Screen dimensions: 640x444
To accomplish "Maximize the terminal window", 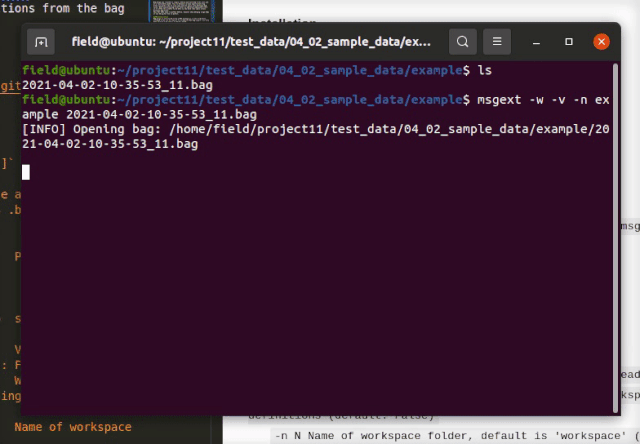I will [569, 42].
